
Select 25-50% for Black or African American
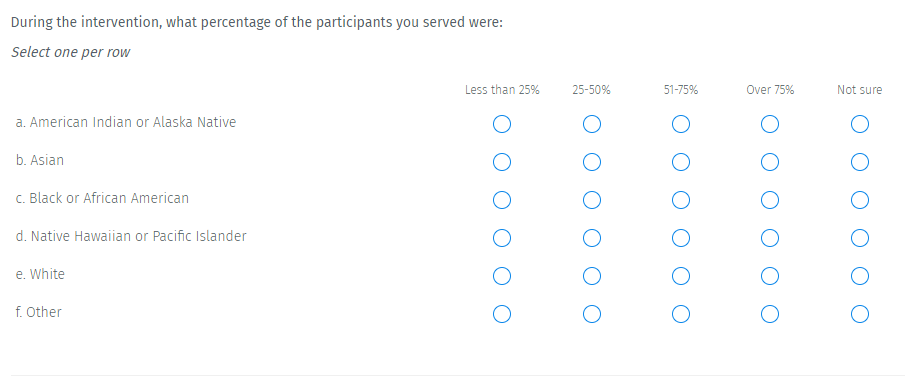(592, 200)
